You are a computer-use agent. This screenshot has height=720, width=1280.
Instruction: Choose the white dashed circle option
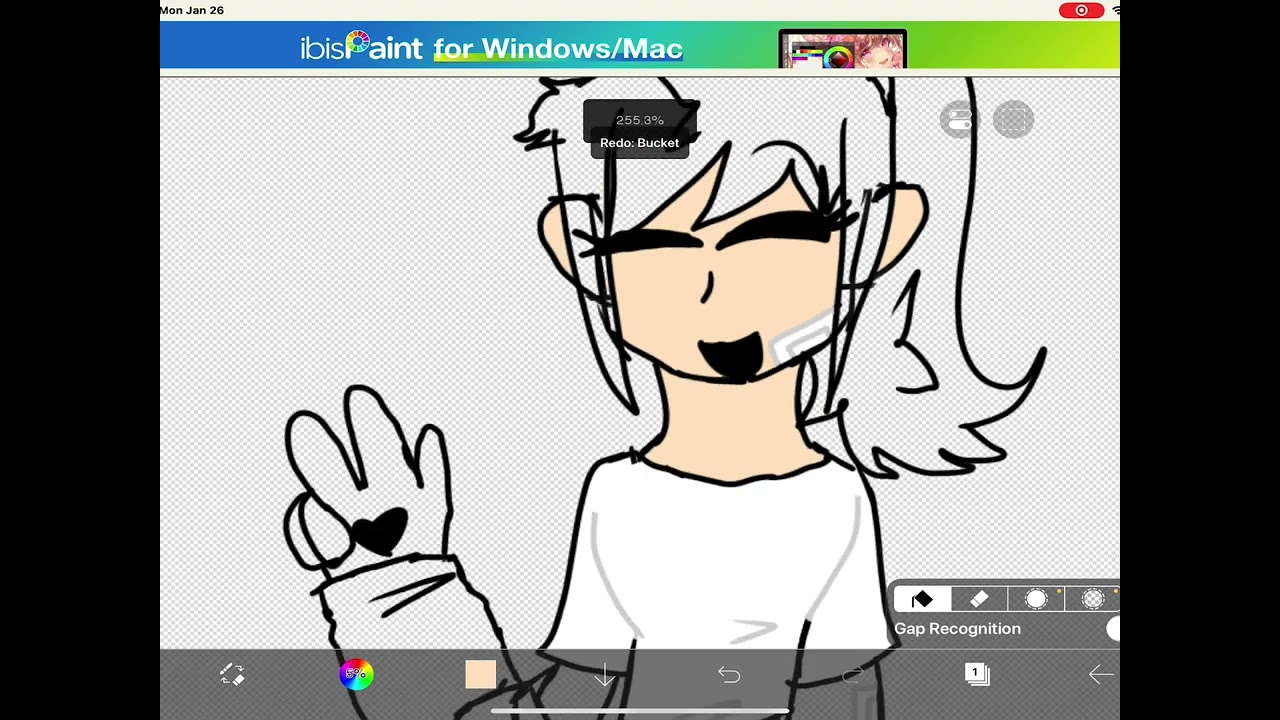(x=1036, y=599)
